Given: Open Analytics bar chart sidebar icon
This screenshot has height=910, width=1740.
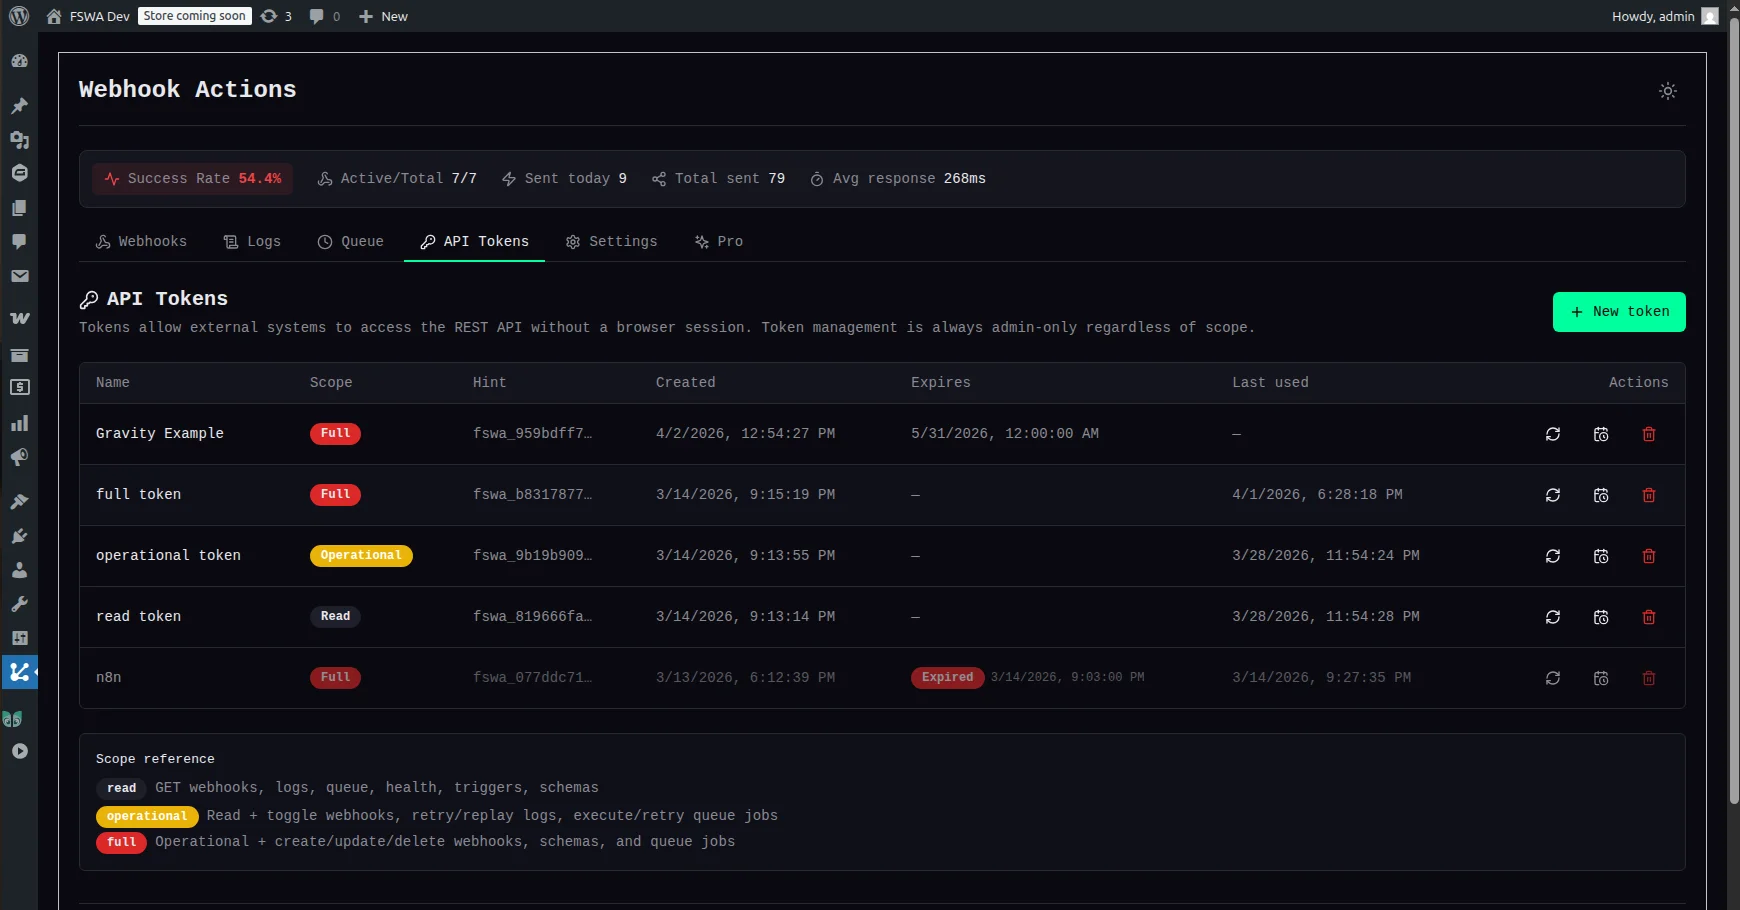Looking at the screenshot, I should tap(19, 423).
